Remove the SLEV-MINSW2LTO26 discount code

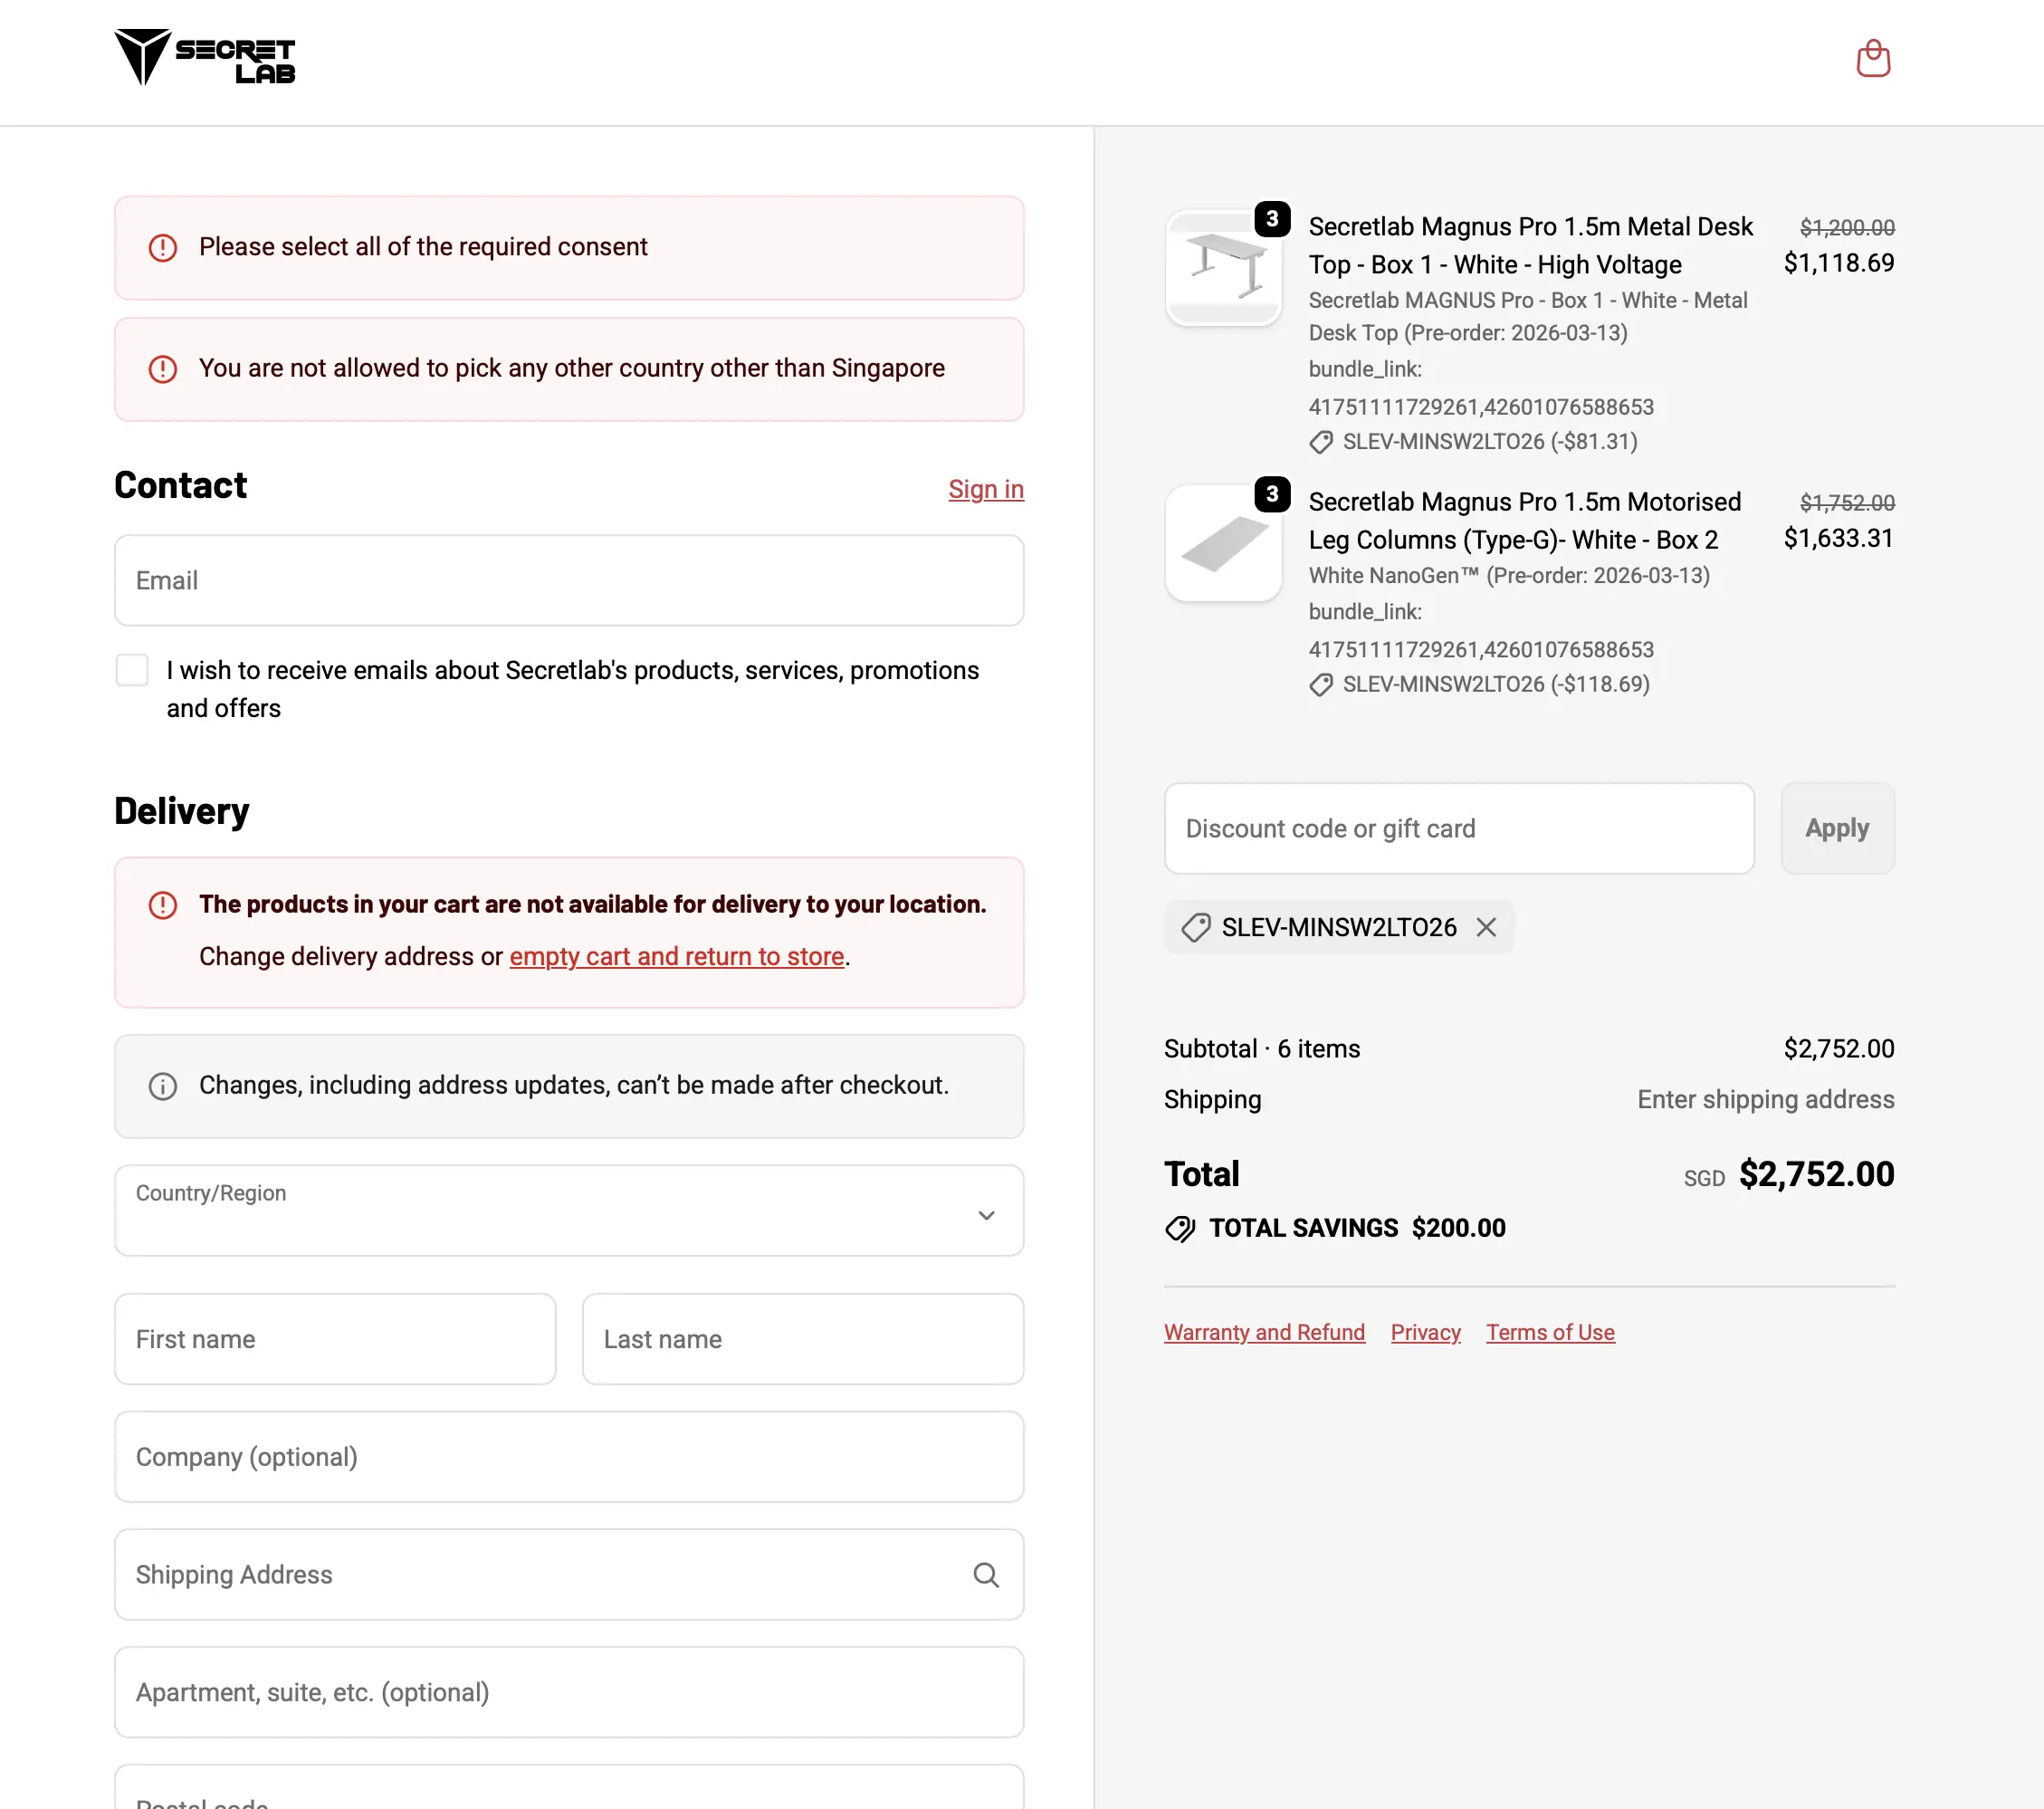[x=1486, y=927]
